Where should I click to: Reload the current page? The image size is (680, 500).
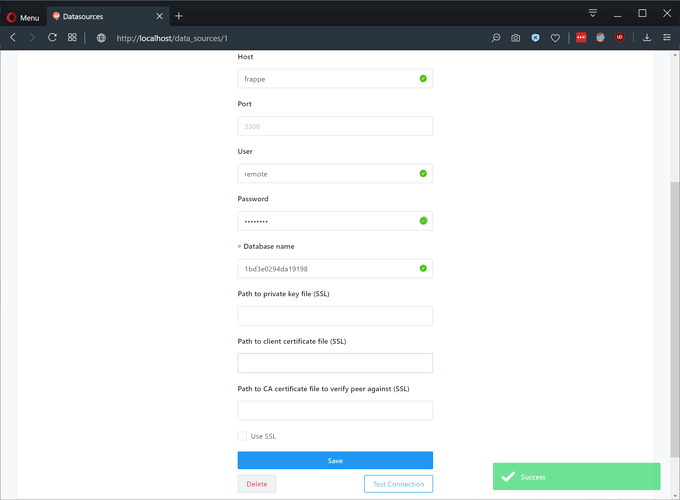coord(52,38)
